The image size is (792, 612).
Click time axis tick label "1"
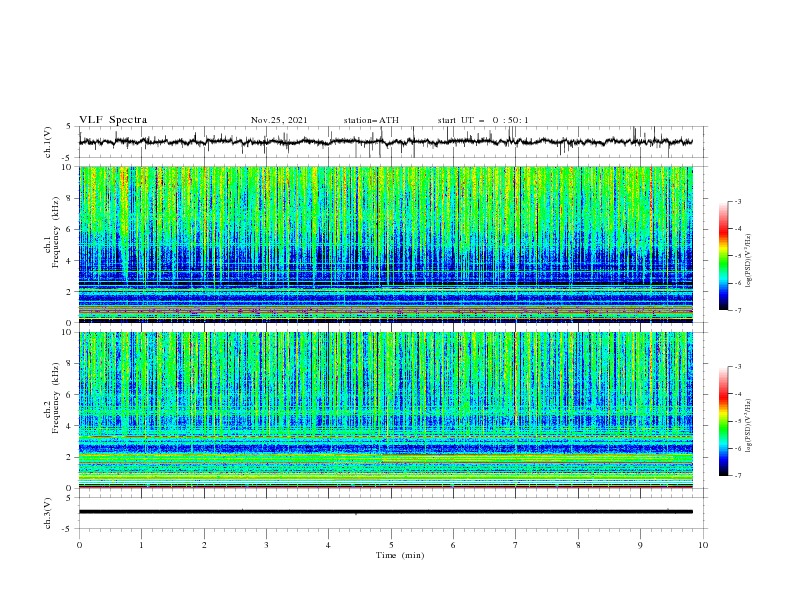point(142,545)
